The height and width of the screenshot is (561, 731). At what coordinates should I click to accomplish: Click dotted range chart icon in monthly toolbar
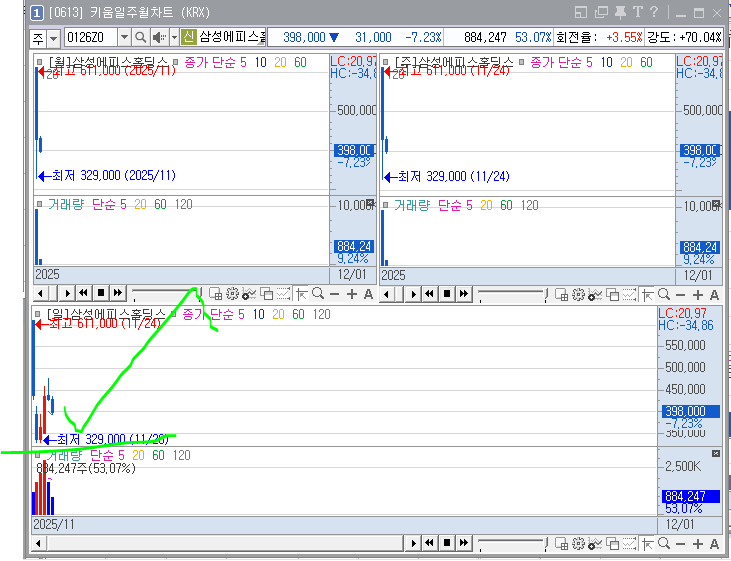283,294
